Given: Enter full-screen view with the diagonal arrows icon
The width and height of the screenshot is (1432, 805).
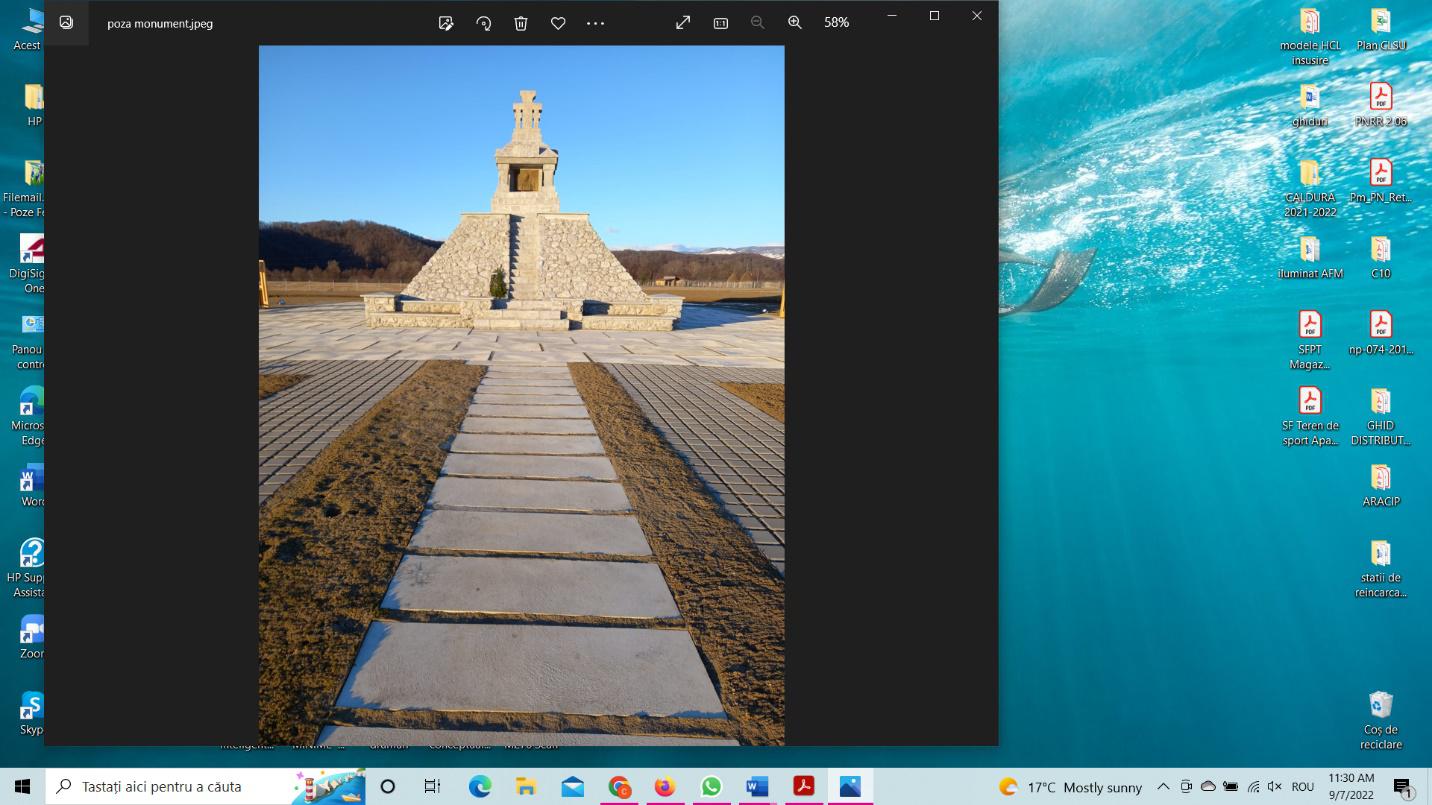Looking at the screenshot, I should [x=683, y=22].
